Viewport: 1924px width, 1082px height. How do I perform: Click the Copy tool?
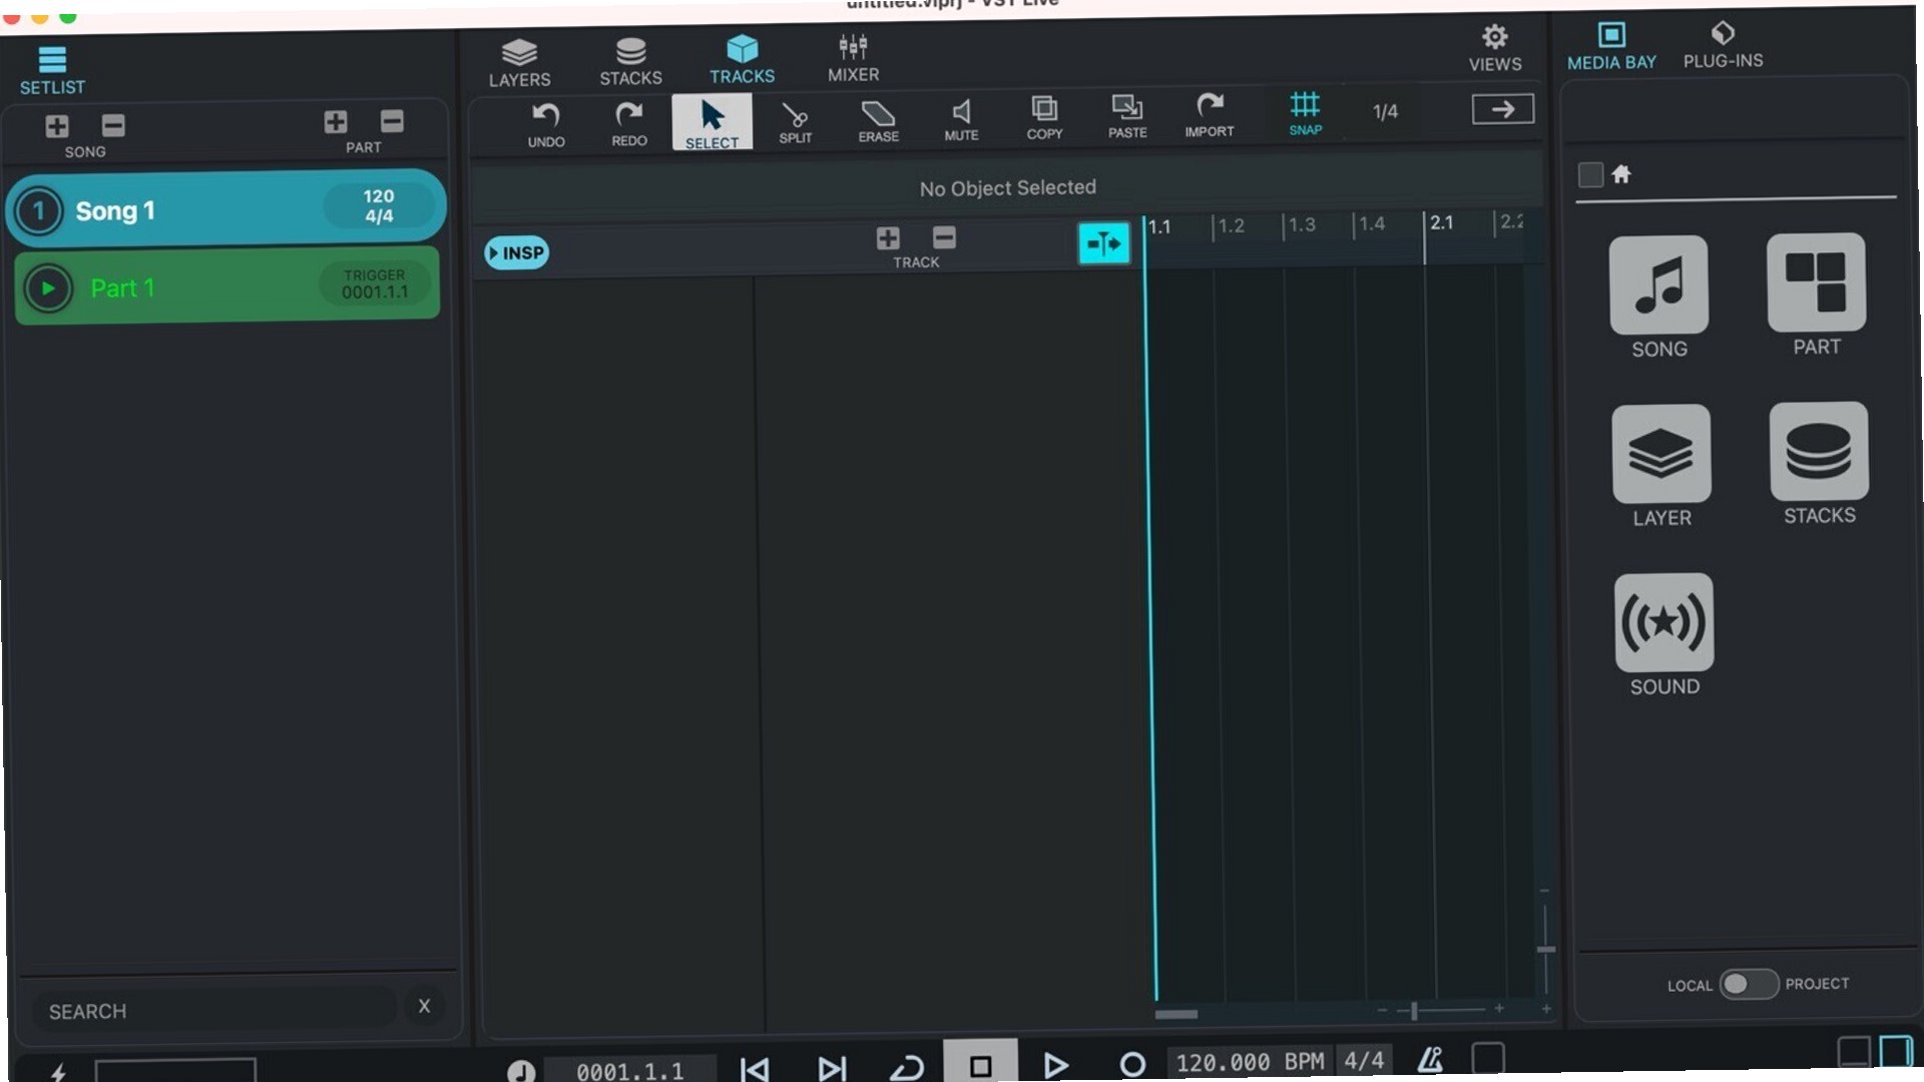tap(1044, 119)
